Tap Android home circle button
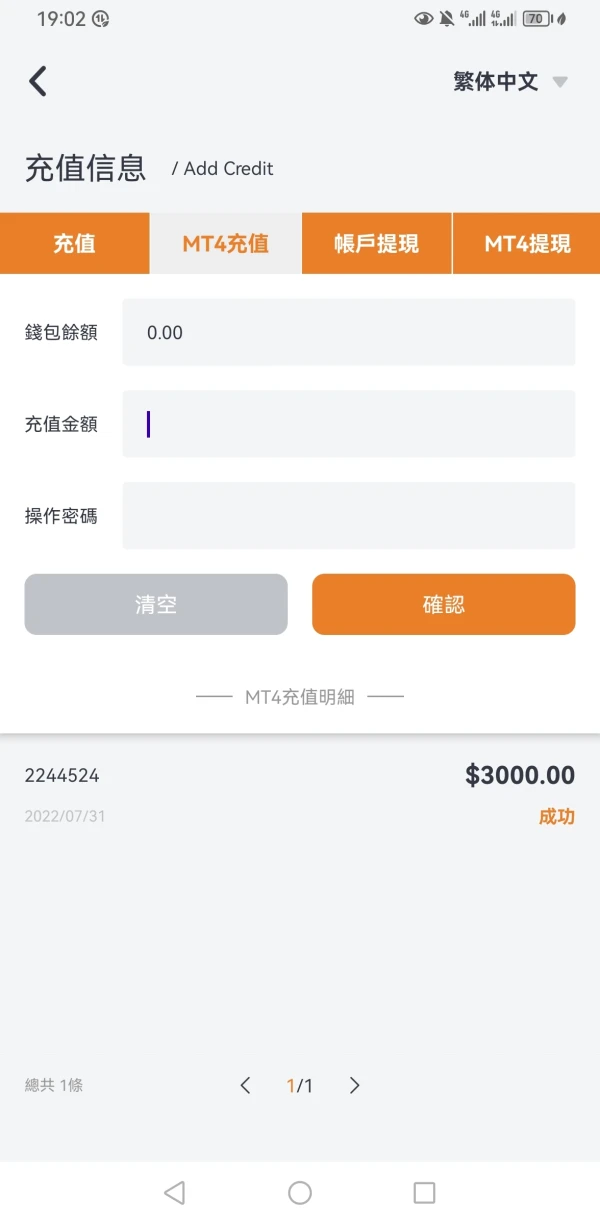 click(300, 1192)
